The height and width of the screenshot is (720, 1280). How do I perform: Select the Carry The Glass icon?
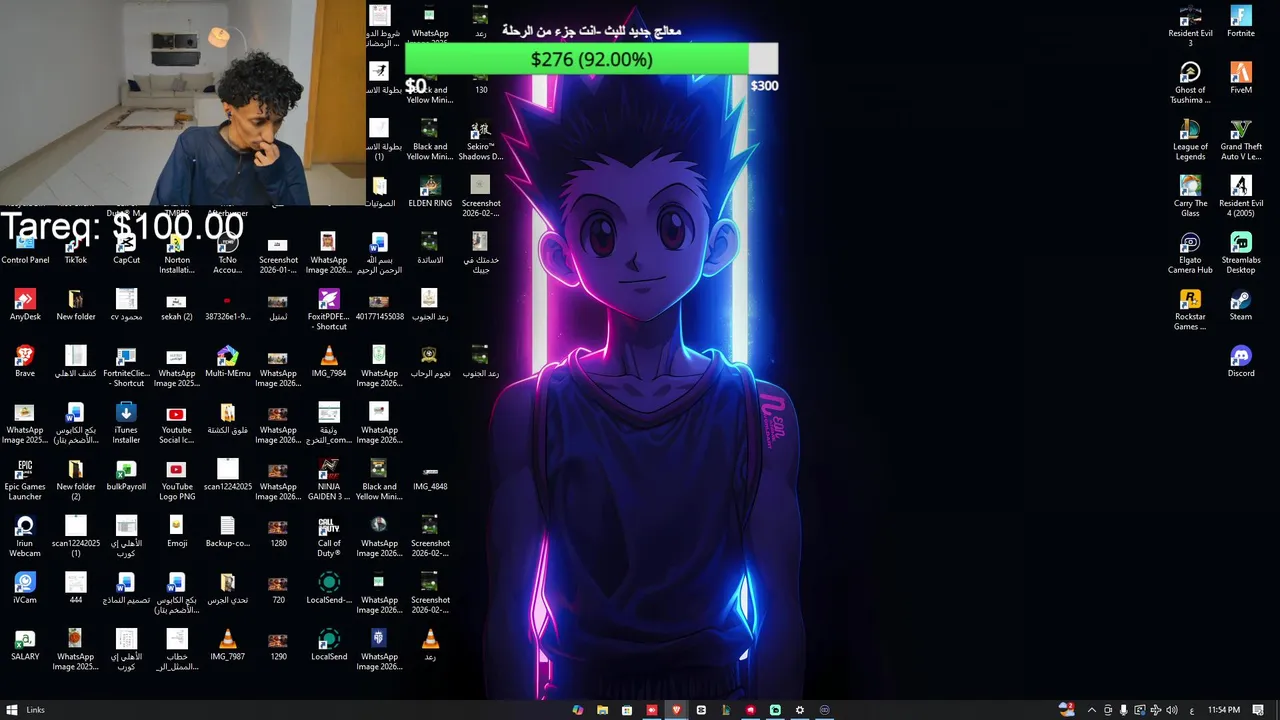(x=1190, y=197)
